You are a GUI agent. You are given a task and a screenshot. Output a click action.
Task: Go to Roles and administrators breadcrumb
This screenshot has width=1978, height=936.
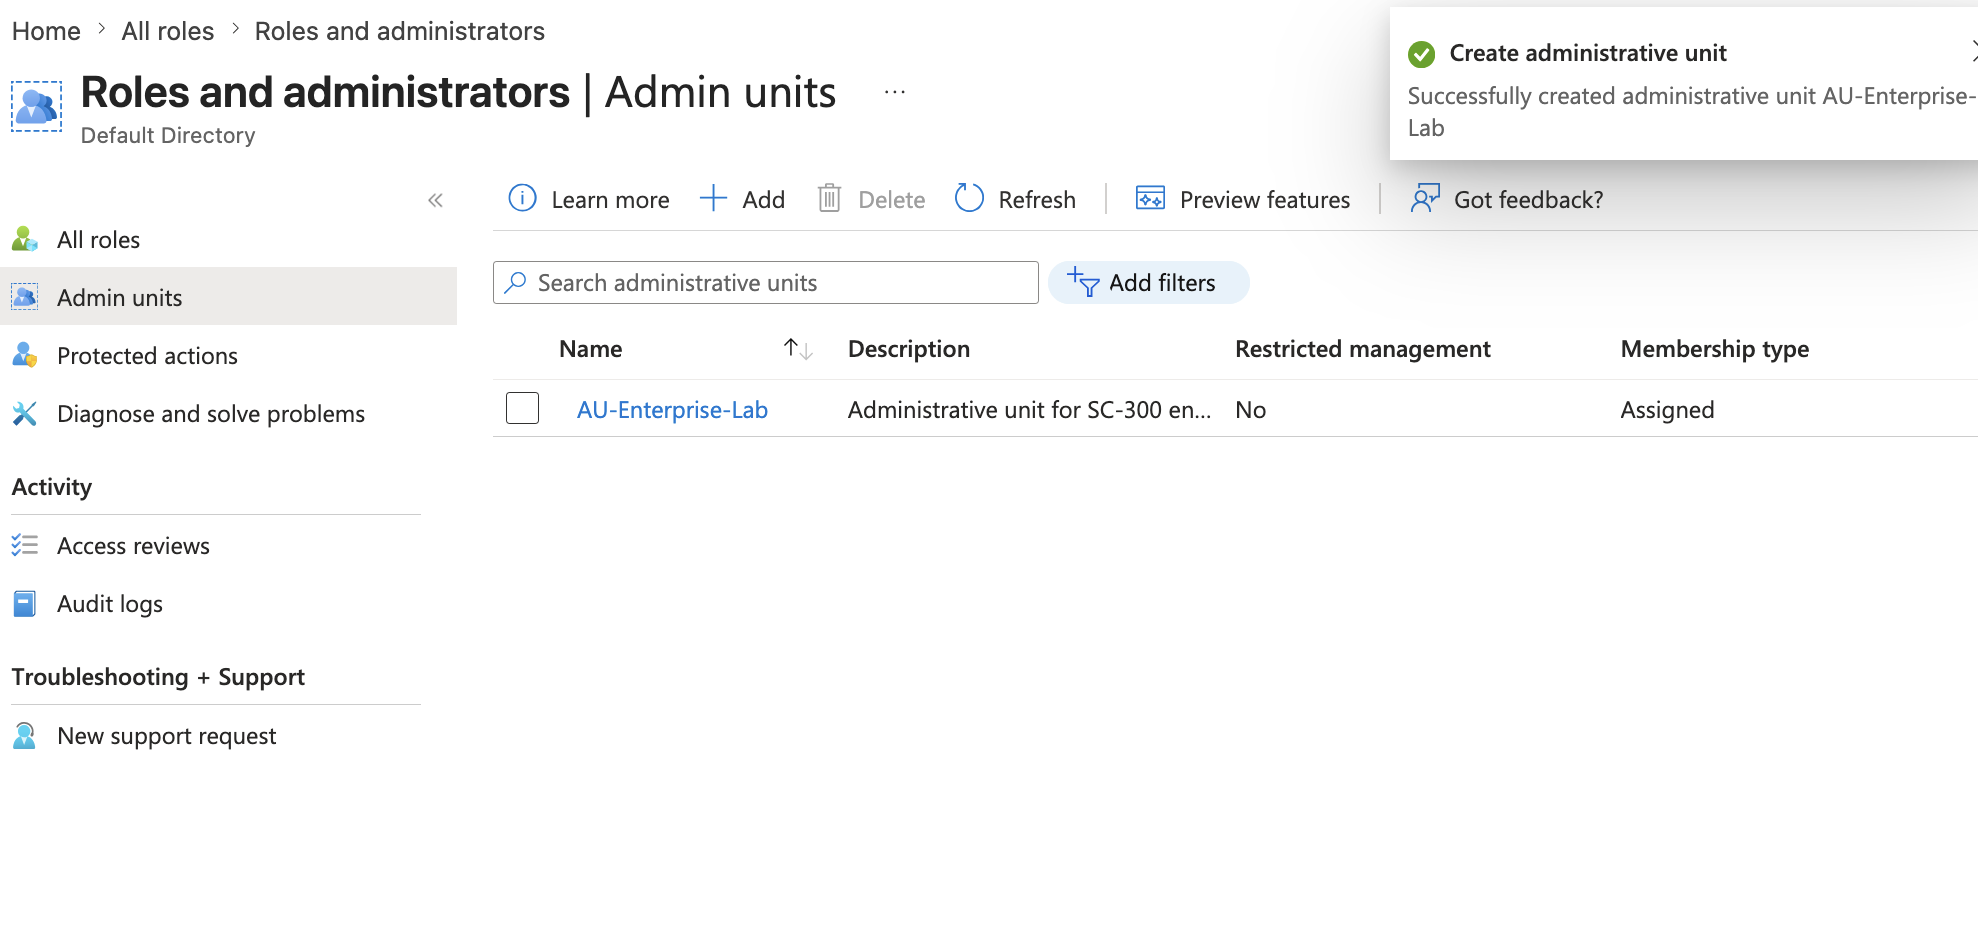[400, 31]
